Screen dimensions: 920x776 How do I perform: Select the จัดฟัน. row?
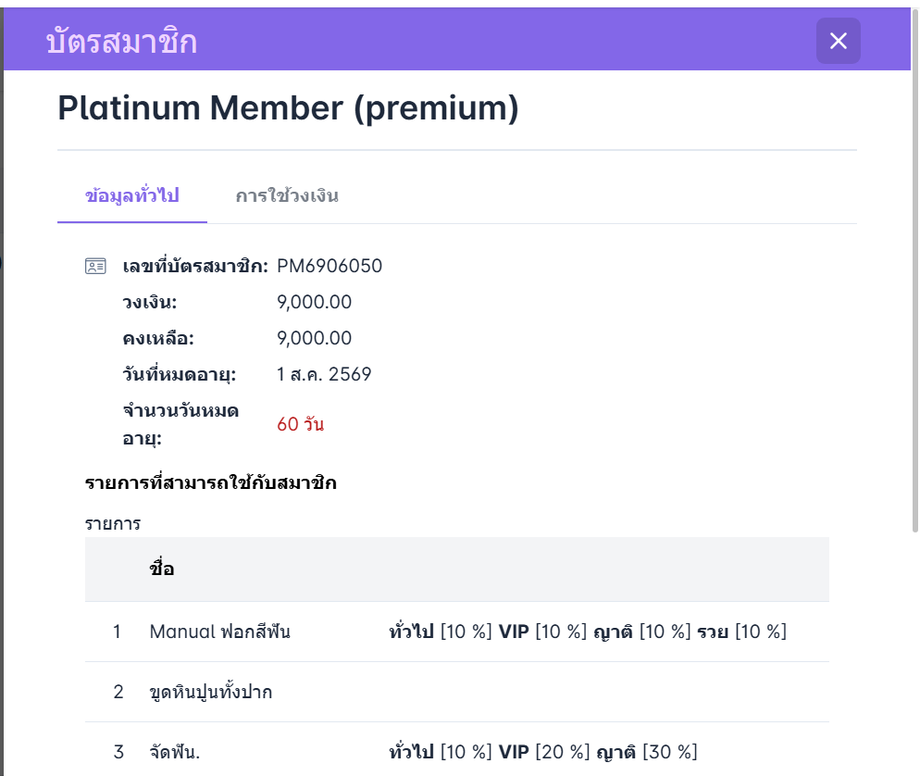457,751
